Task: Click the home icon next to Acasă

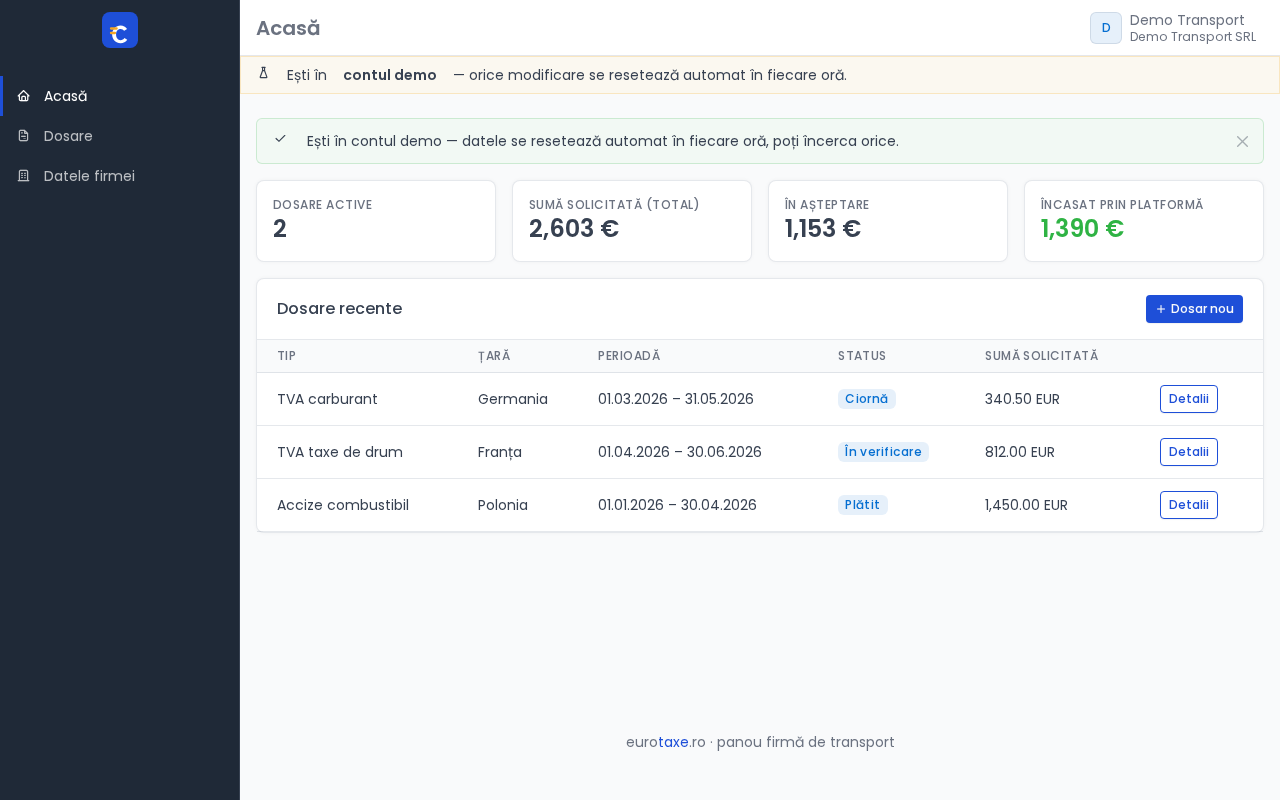Action: (24, 96)
